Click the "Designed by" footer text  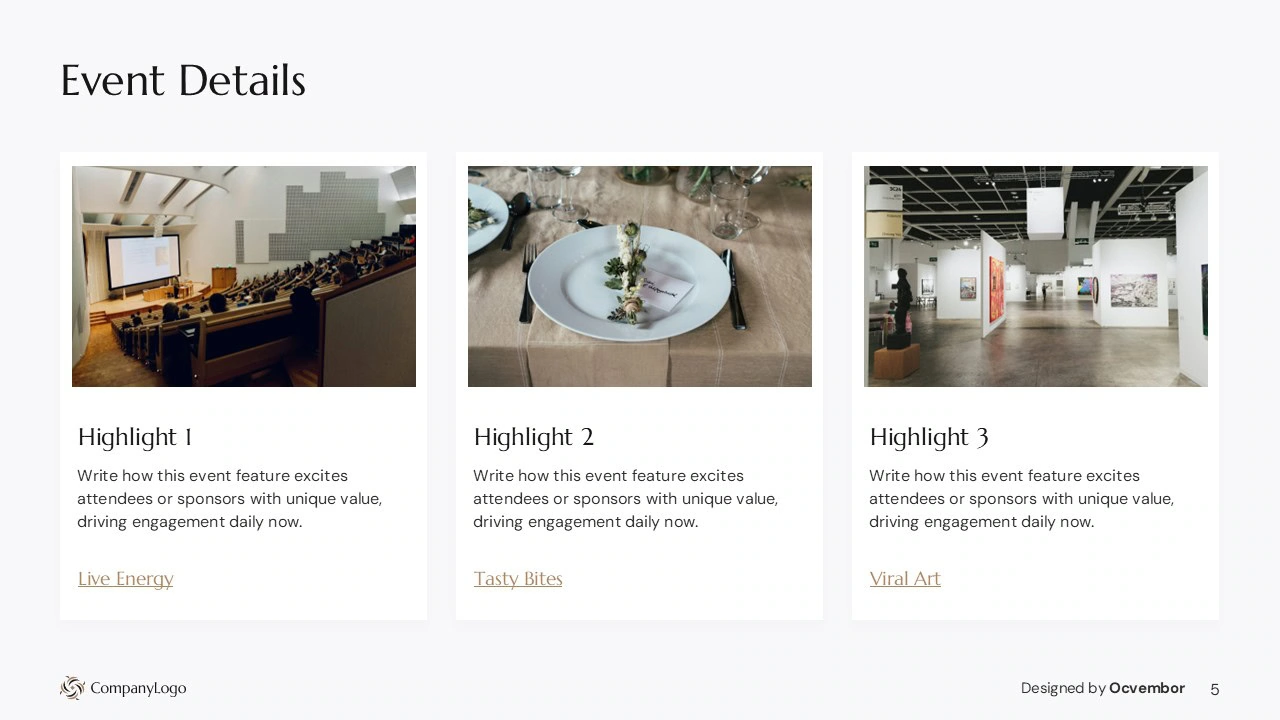coord(1063,688)
